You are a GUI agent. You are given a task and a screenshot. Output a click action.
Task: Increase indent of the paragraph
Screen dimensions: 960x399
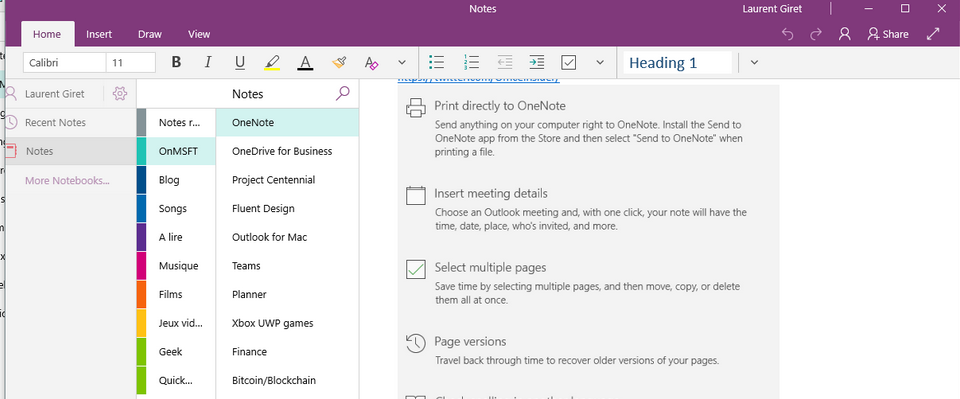coord(536,62)
